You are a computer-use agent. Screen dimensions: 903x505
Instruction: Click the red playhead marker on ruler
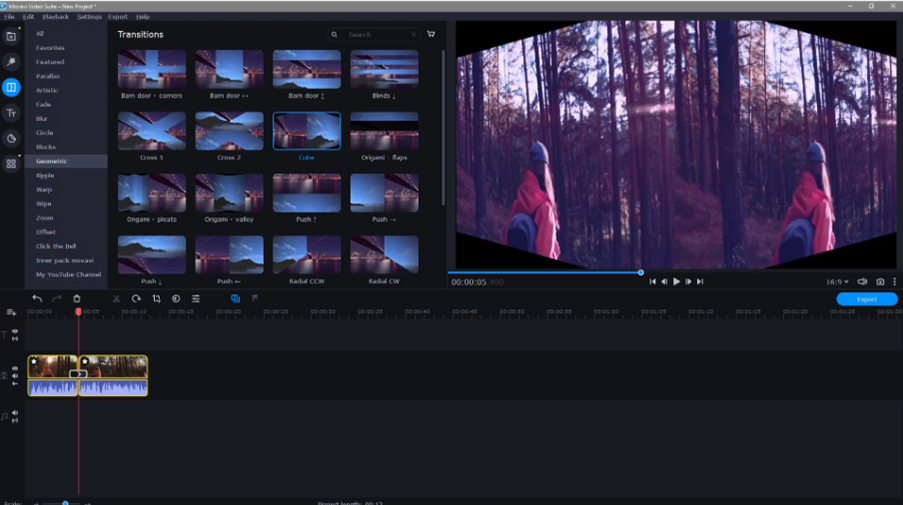pyautogui.click(x=78, y=312)
